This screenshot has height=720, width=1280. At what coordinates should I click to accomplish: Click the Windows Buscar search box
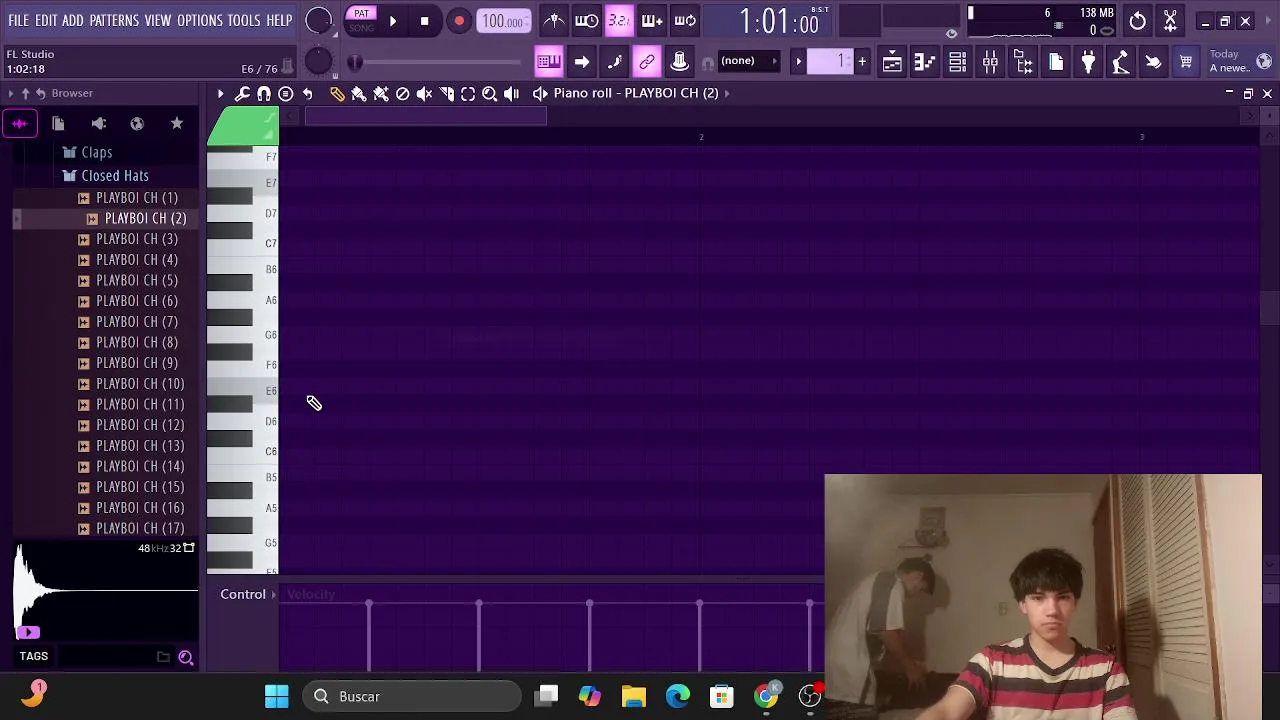click(413, 696)
